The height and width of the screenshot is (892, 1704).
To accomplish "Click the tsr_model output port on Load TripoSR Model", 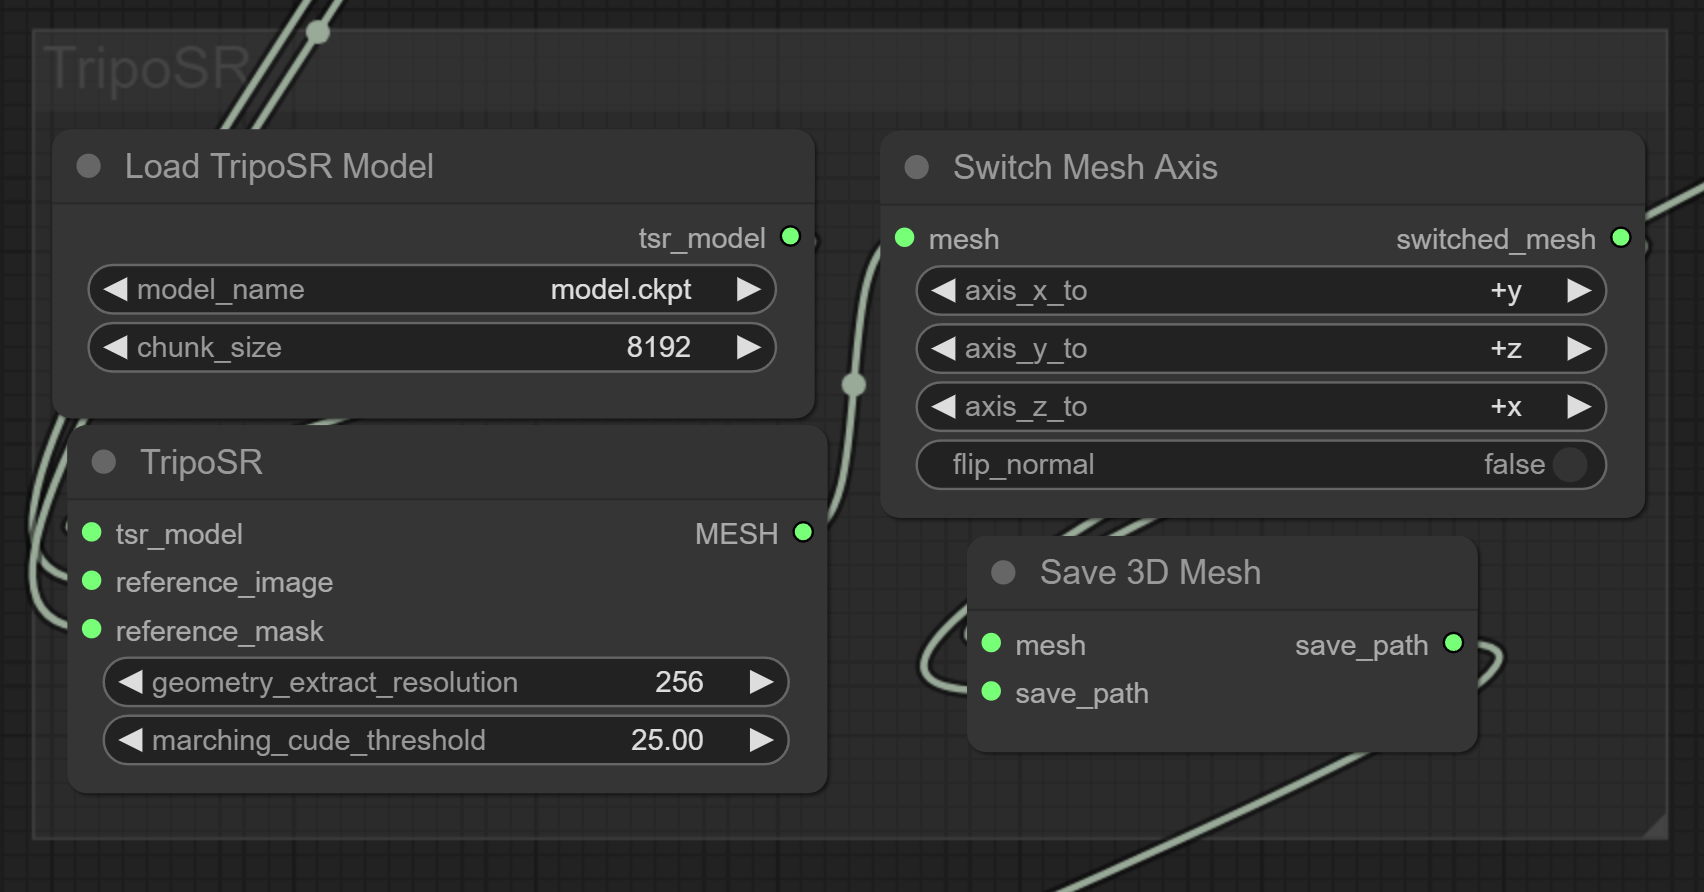I will pos(790,237).
